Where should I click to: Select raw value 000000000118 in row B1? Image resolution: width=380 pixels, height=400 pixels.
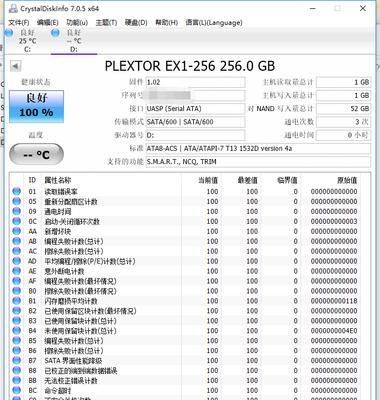coord(334,301)
